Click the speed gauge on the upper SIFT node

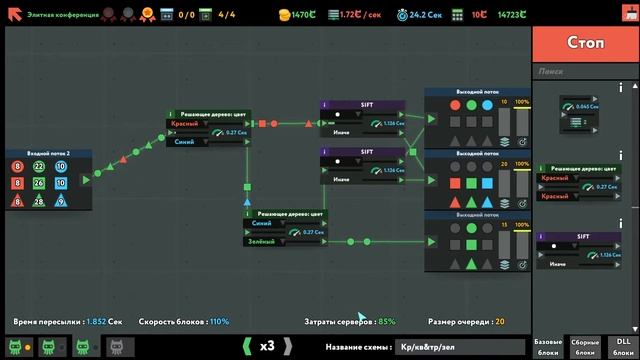376,123
